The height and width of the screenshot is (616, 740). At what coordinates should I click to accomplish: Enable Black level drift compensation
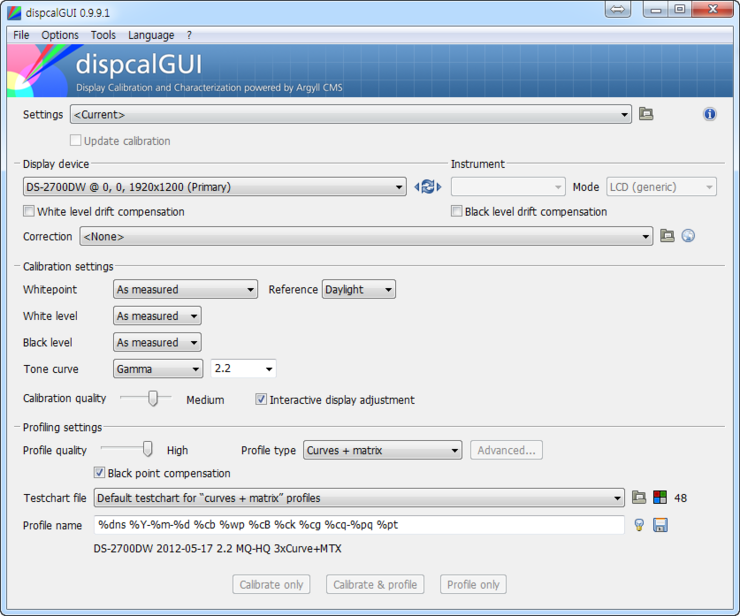(x=456, y=211)
